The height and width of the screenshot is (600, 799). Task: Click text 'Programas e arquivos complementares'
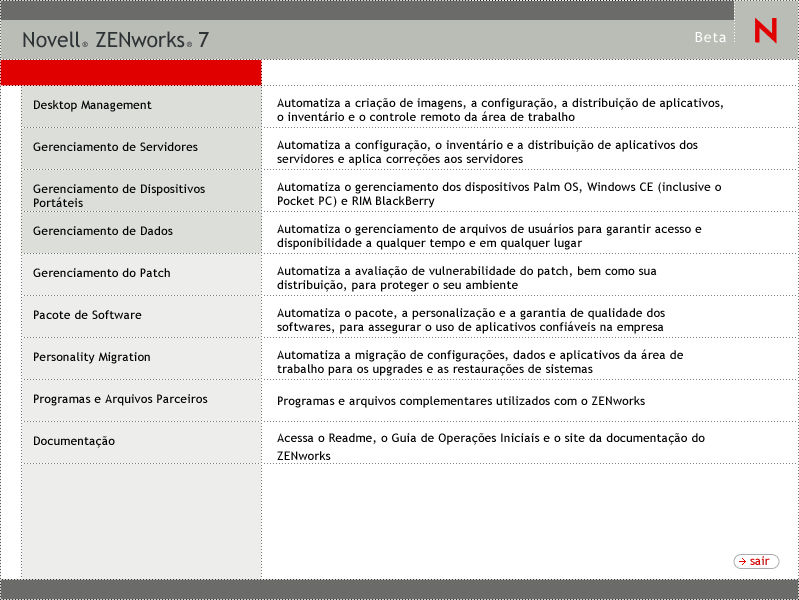[x=461, y=401]
